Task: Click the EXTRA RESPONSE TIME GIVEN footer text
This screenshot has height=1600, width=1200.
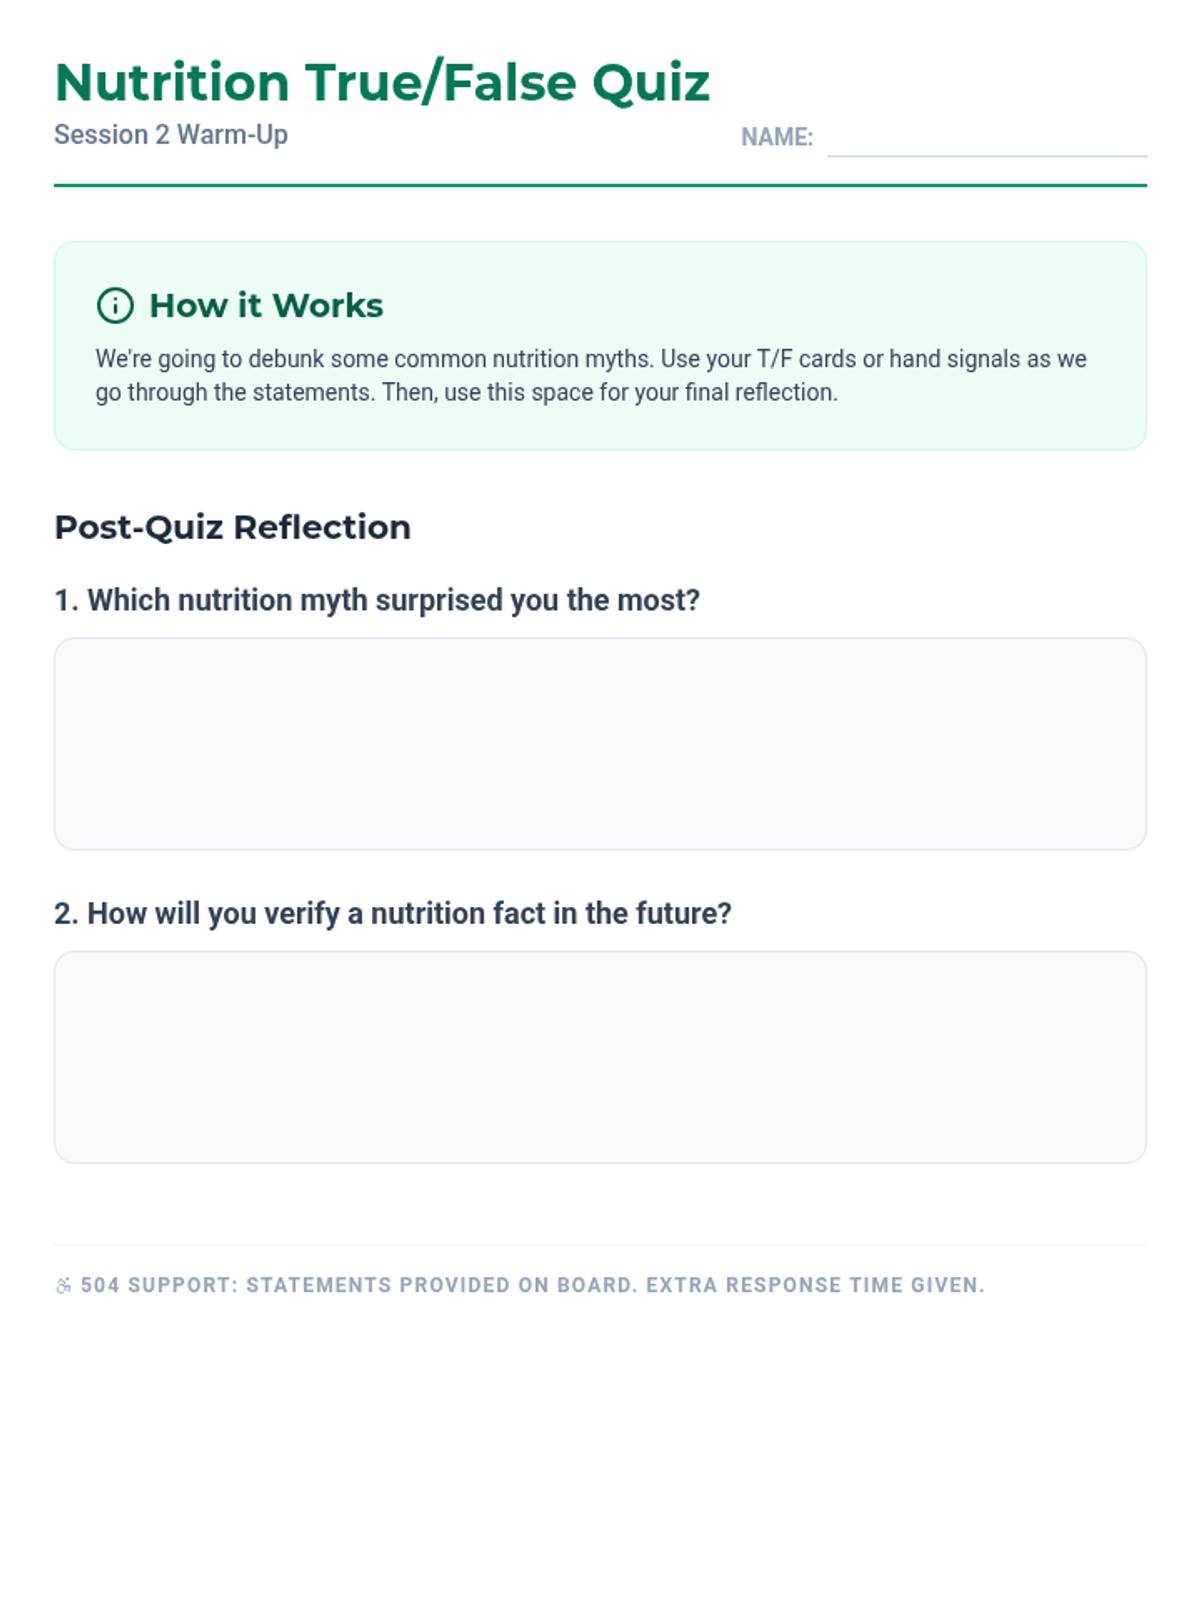Action: tap(815, 1285)
